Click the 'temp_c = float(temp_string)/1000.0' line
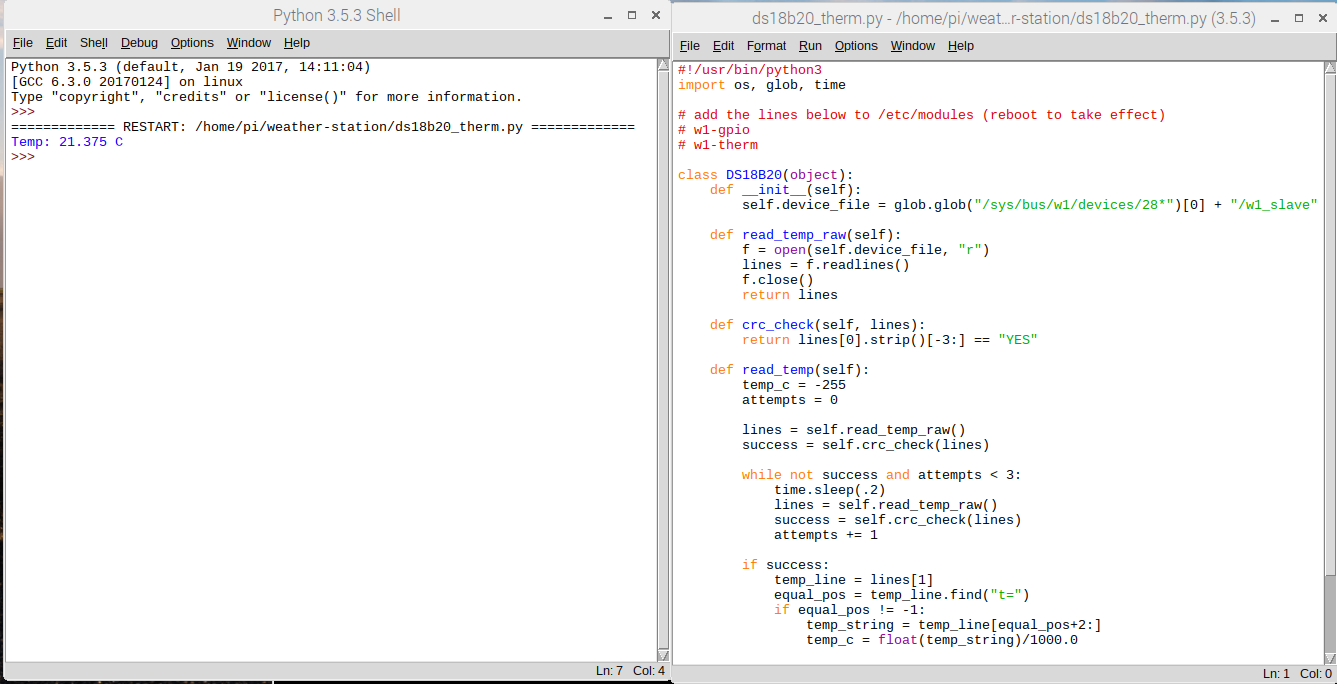 point(942,640)
